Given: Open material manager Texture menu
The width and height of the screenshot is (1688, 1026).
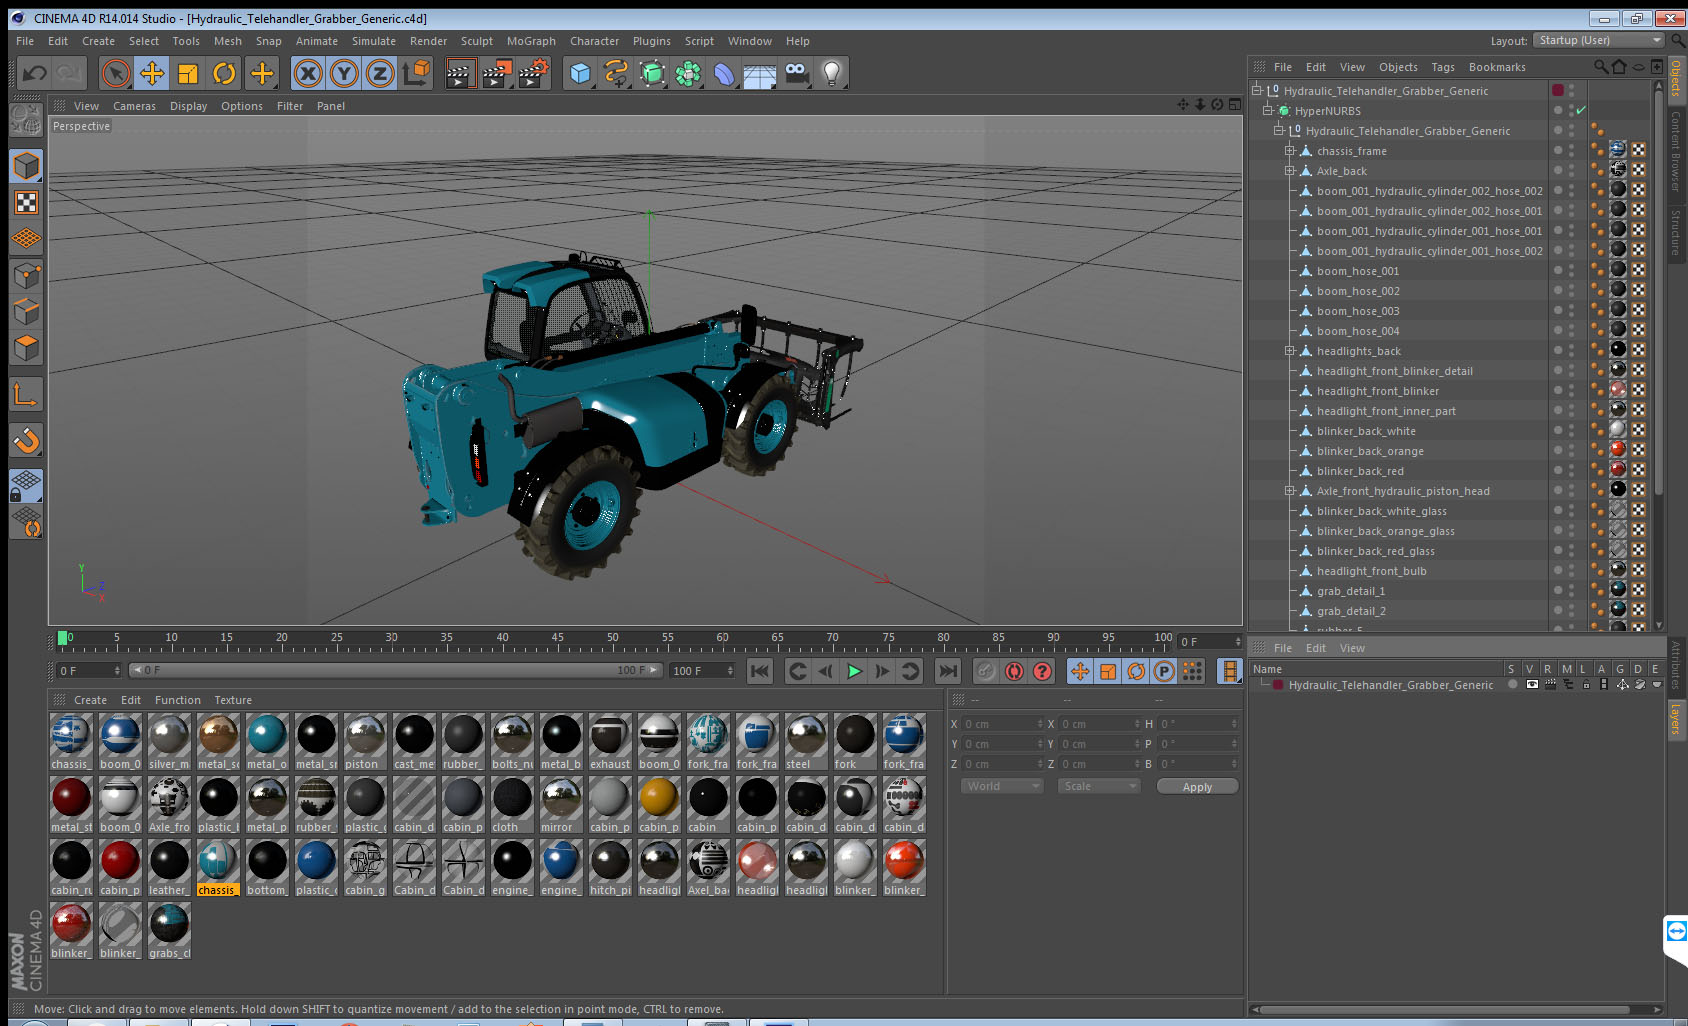Looking at the screenshot, I should point(233,700).
